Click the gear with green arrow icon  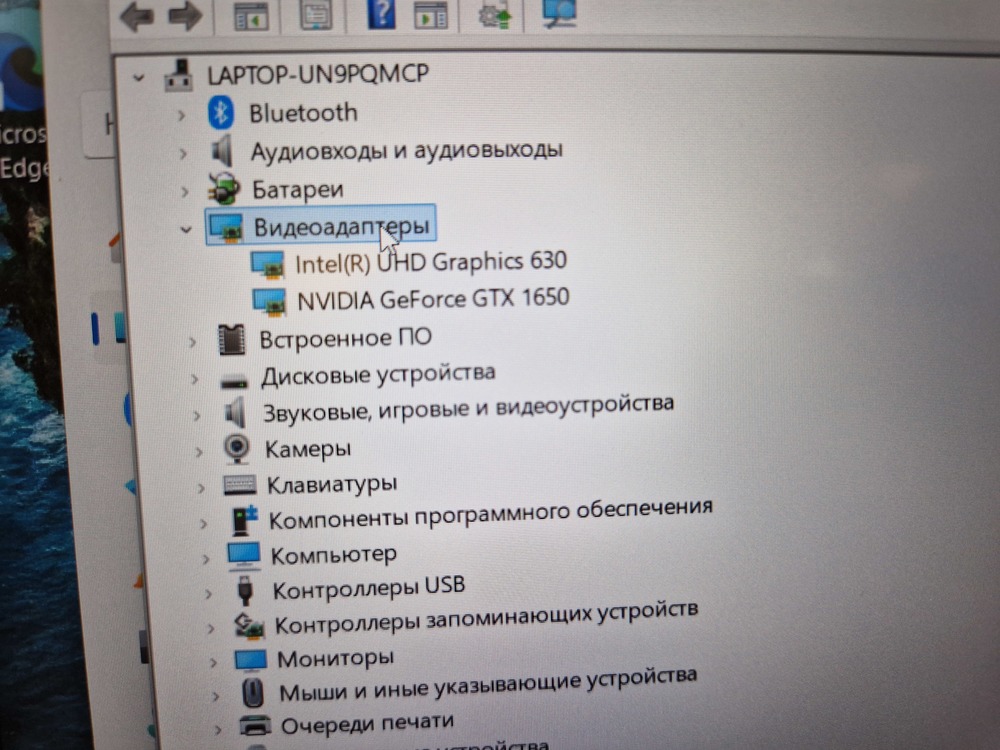coord(496,15)
